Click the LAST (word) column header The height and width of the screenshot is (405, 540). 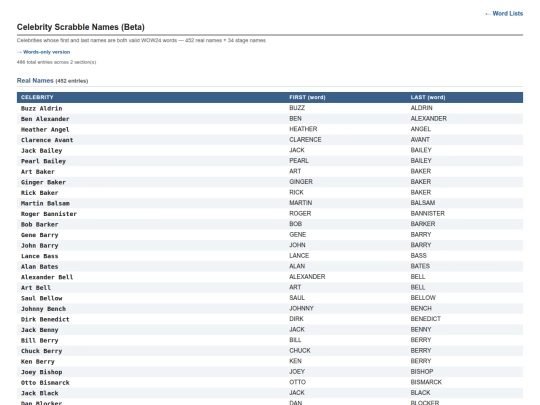[428, 97]
